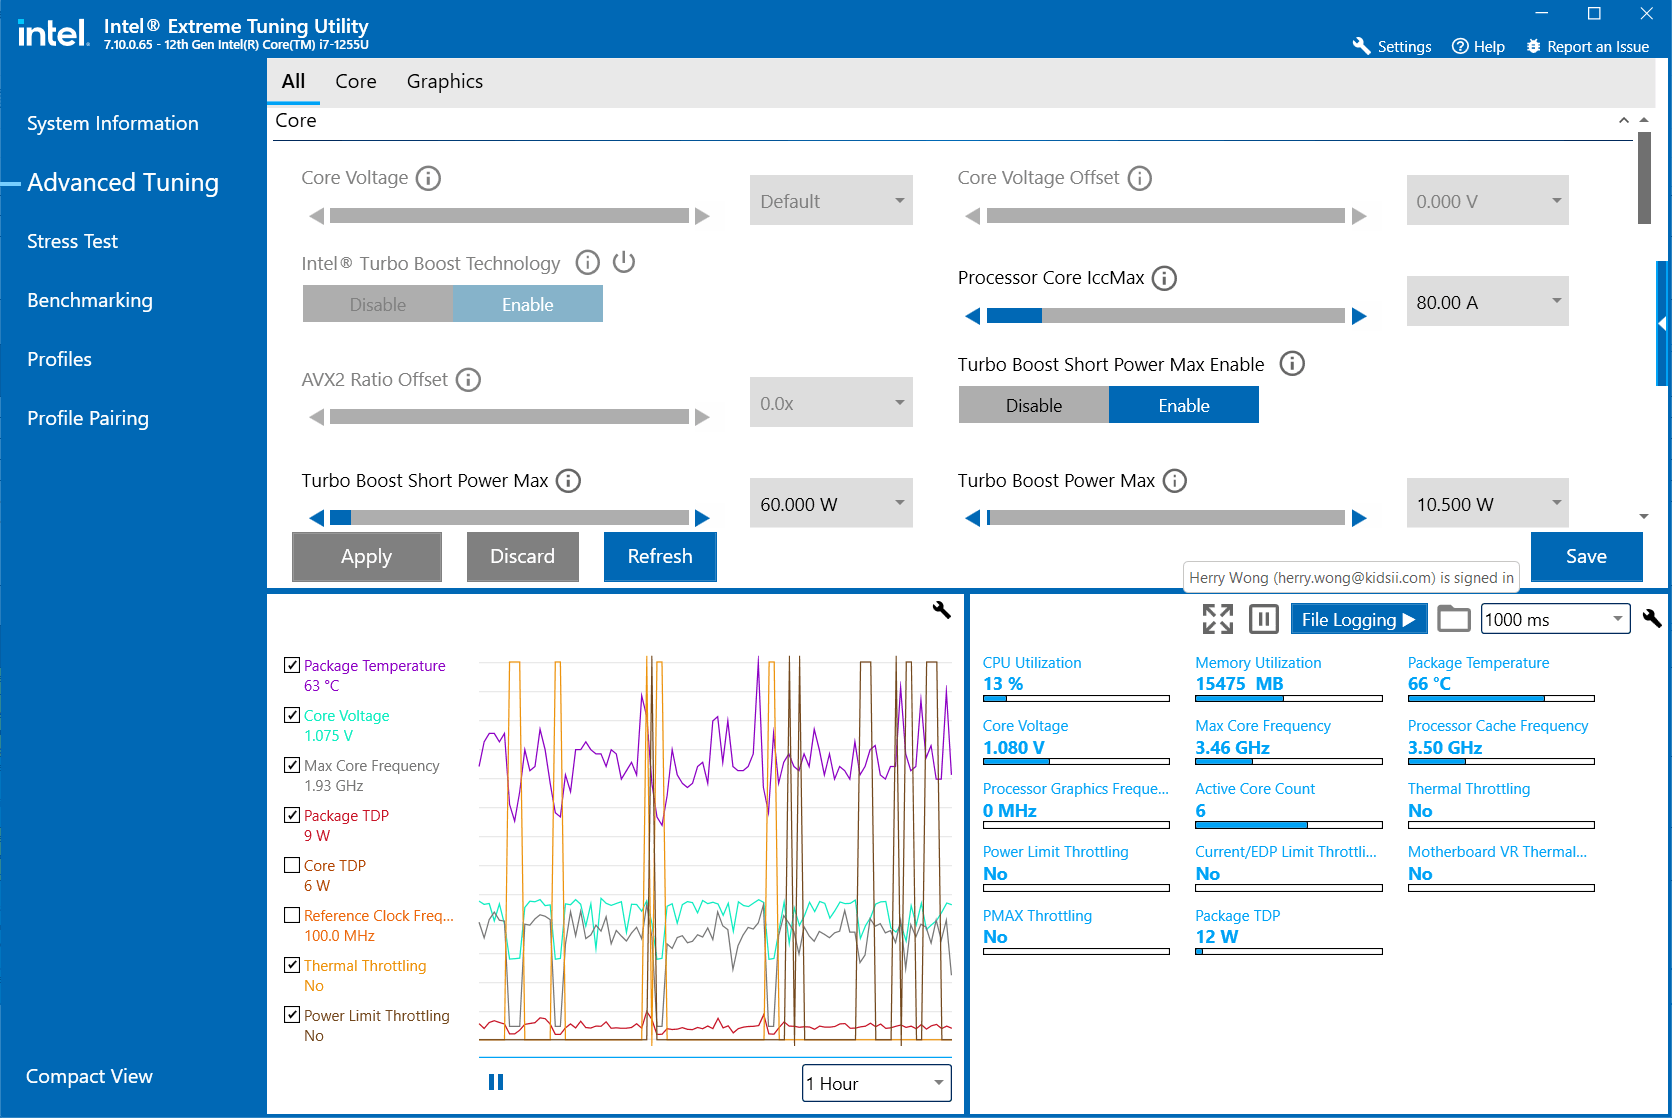Open monitor panel wrench settings

tap(1652, 619)
